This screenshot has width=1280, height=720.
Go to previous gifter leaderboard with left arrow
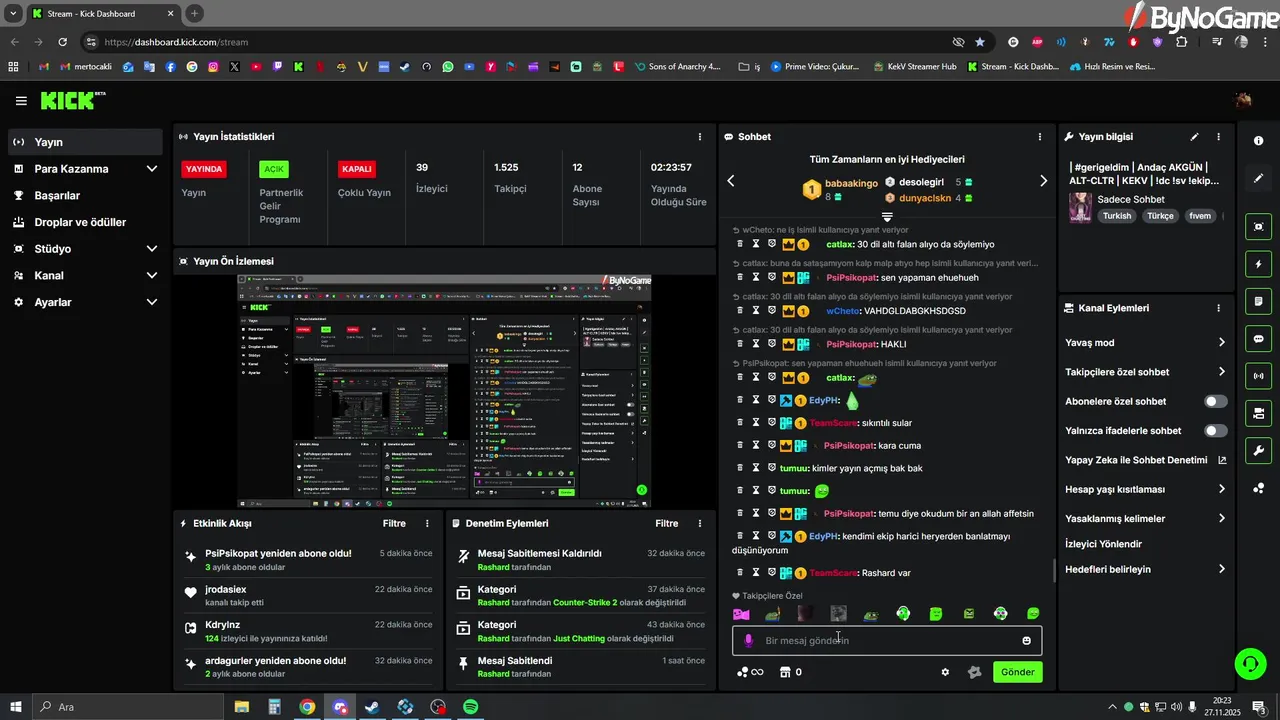tap(731, 181)
